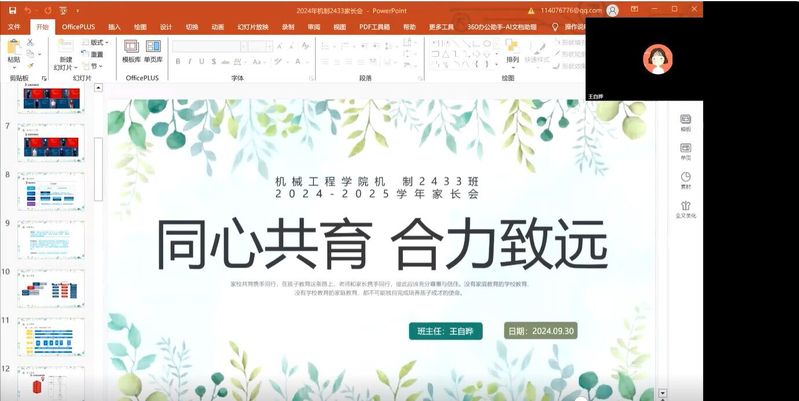Viewport: 799px width, 401px height.
Task: Click the 操作说明搜索 search box
Action: 573,27
